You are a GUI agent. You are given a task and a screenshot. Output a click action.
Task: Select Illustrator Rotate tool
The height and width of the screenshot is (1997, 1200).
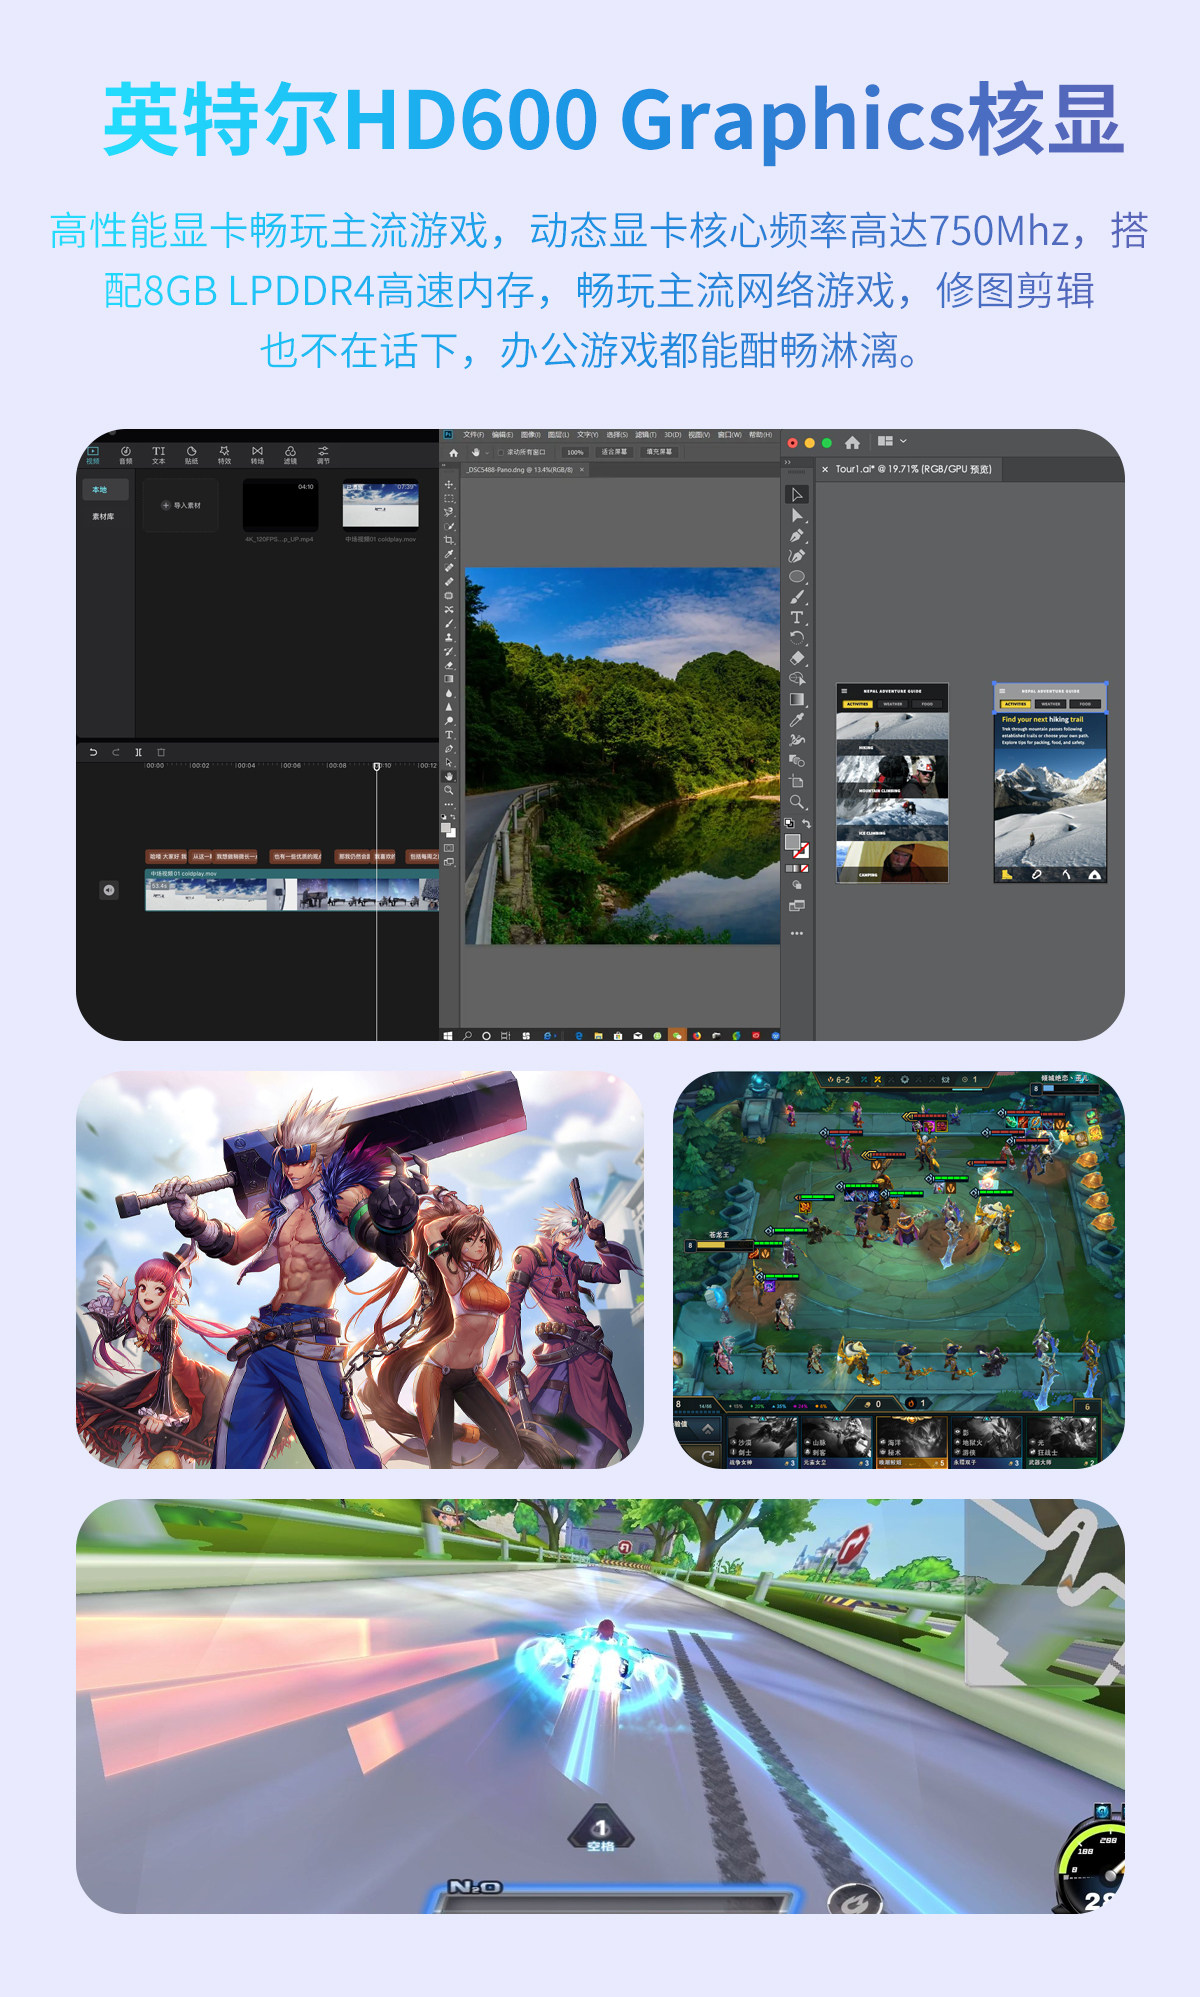tap(797, 638)
